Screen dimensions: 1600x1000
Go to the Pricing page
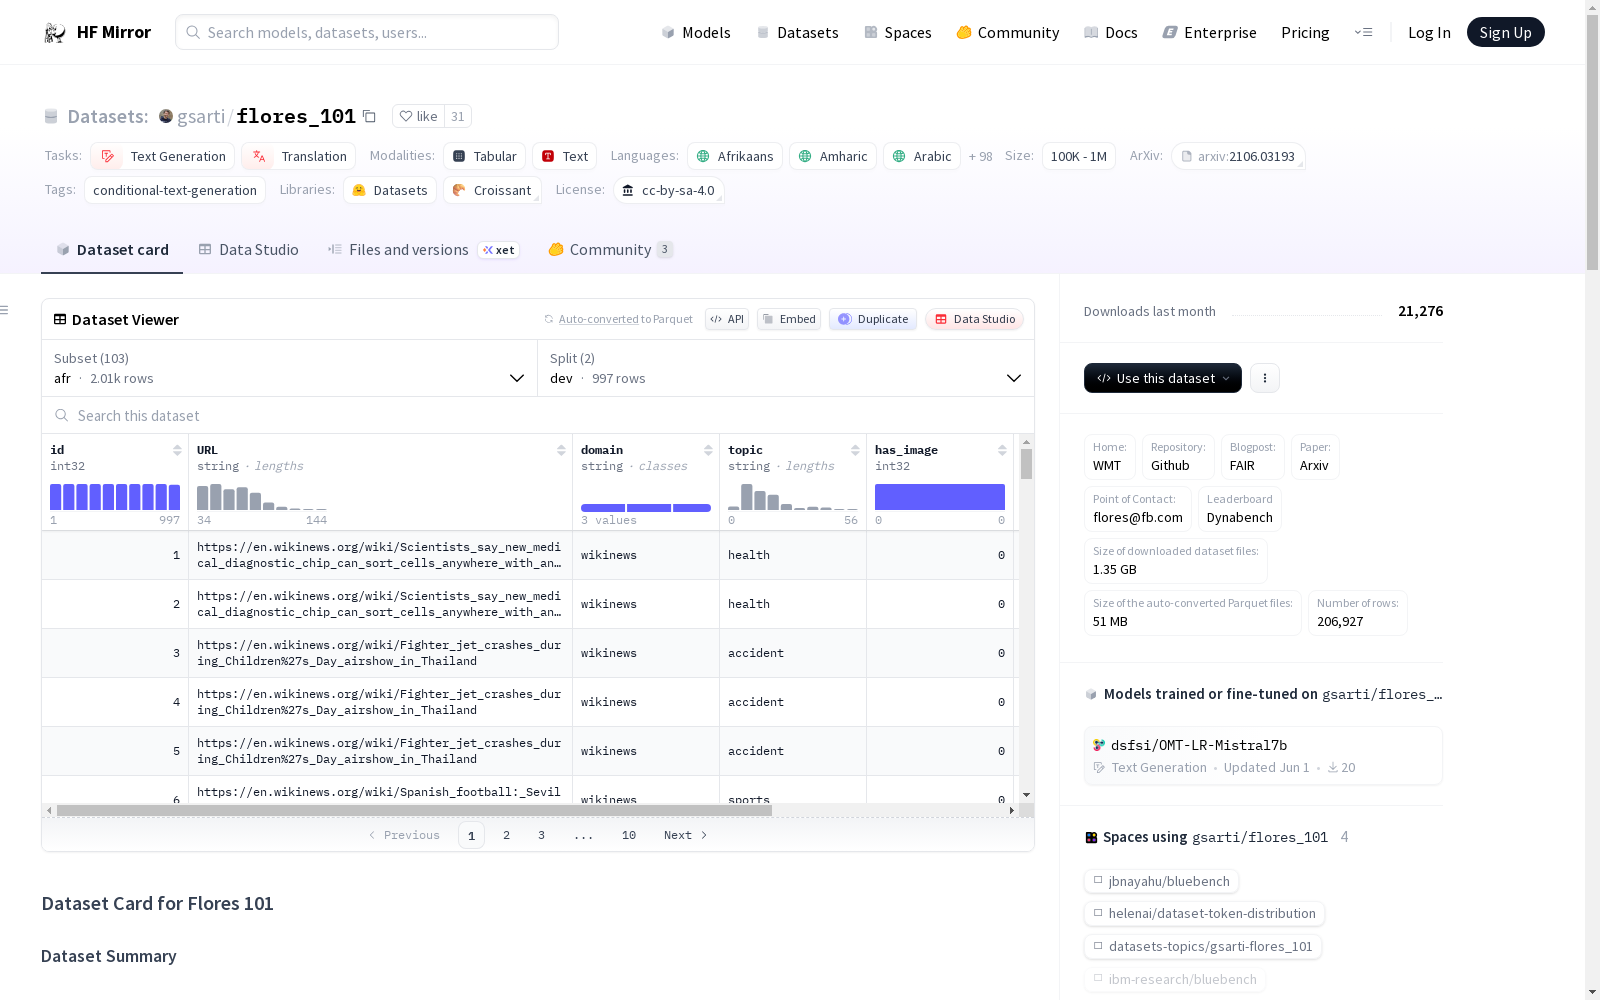1305,33
